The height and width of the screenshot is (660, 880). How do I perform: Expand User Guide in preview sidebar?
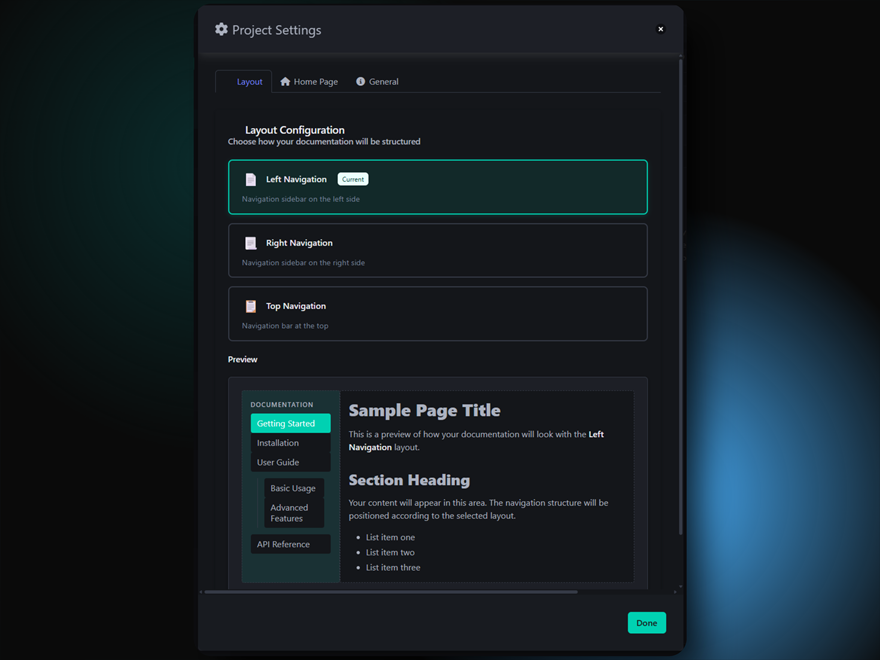tap(290, 462)
